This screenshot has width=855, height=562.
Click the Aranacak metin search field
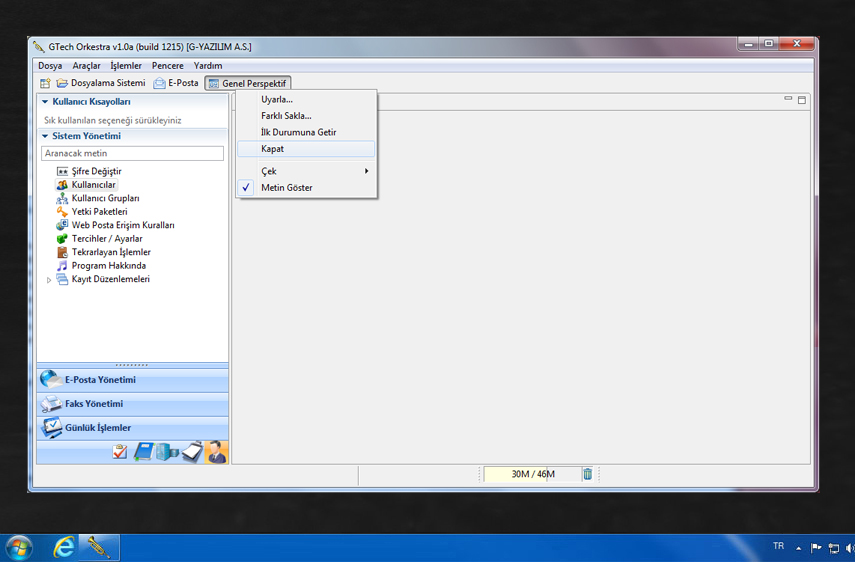(132, 154)
